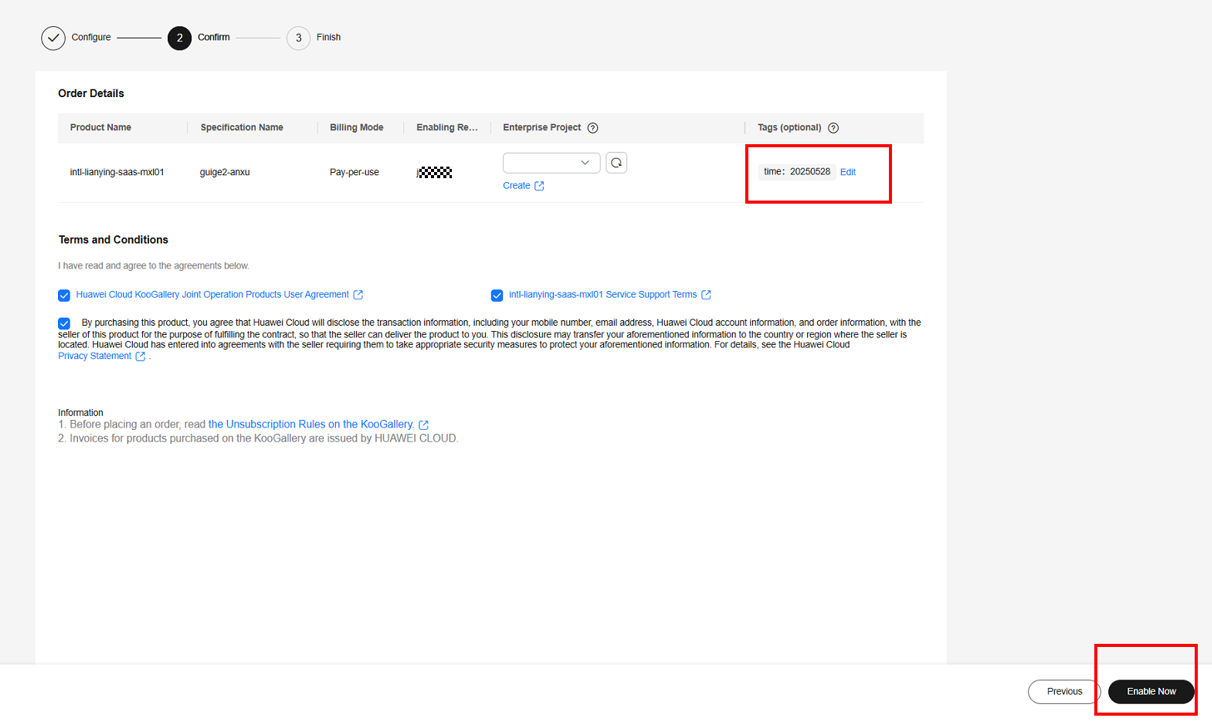Click the Finish step label
The height and width of the screenshot is (723, 1212).
[x=329, y=37]
